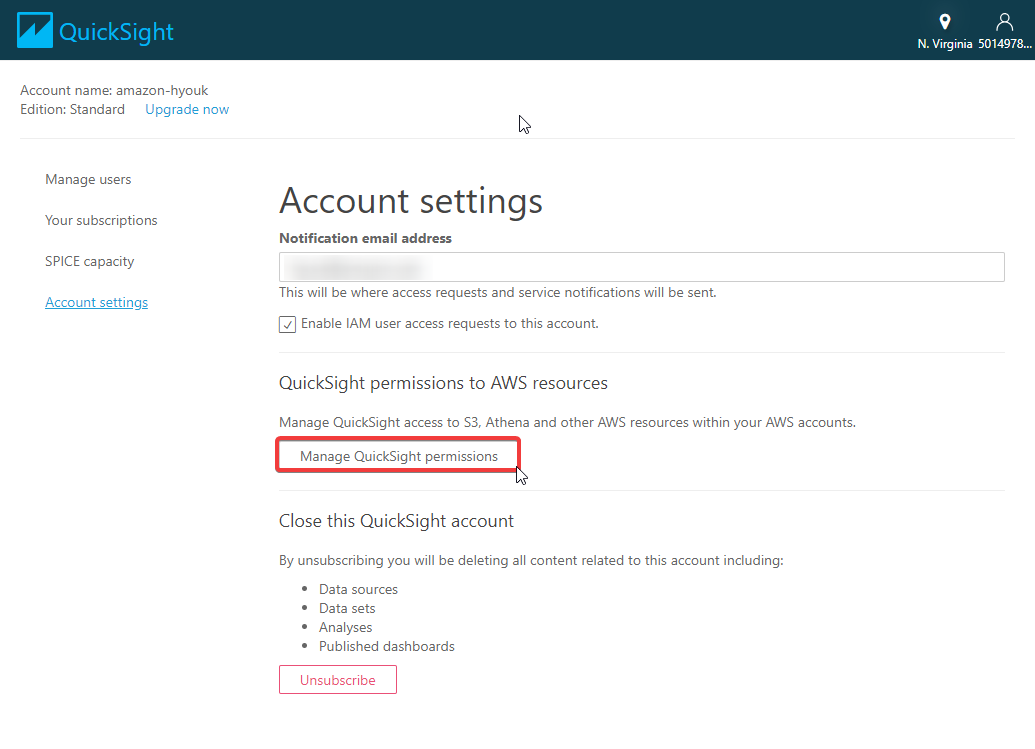Click the Published dashboards list item
The image size is (1035, 749).
[x=386, y=647]
